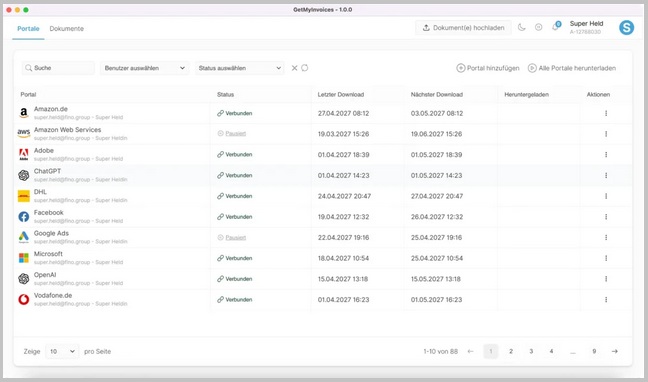The width and height of the screenshot is (648, 382).
Task: Click Portal hinzufügen button
Action: click(488, 68)
